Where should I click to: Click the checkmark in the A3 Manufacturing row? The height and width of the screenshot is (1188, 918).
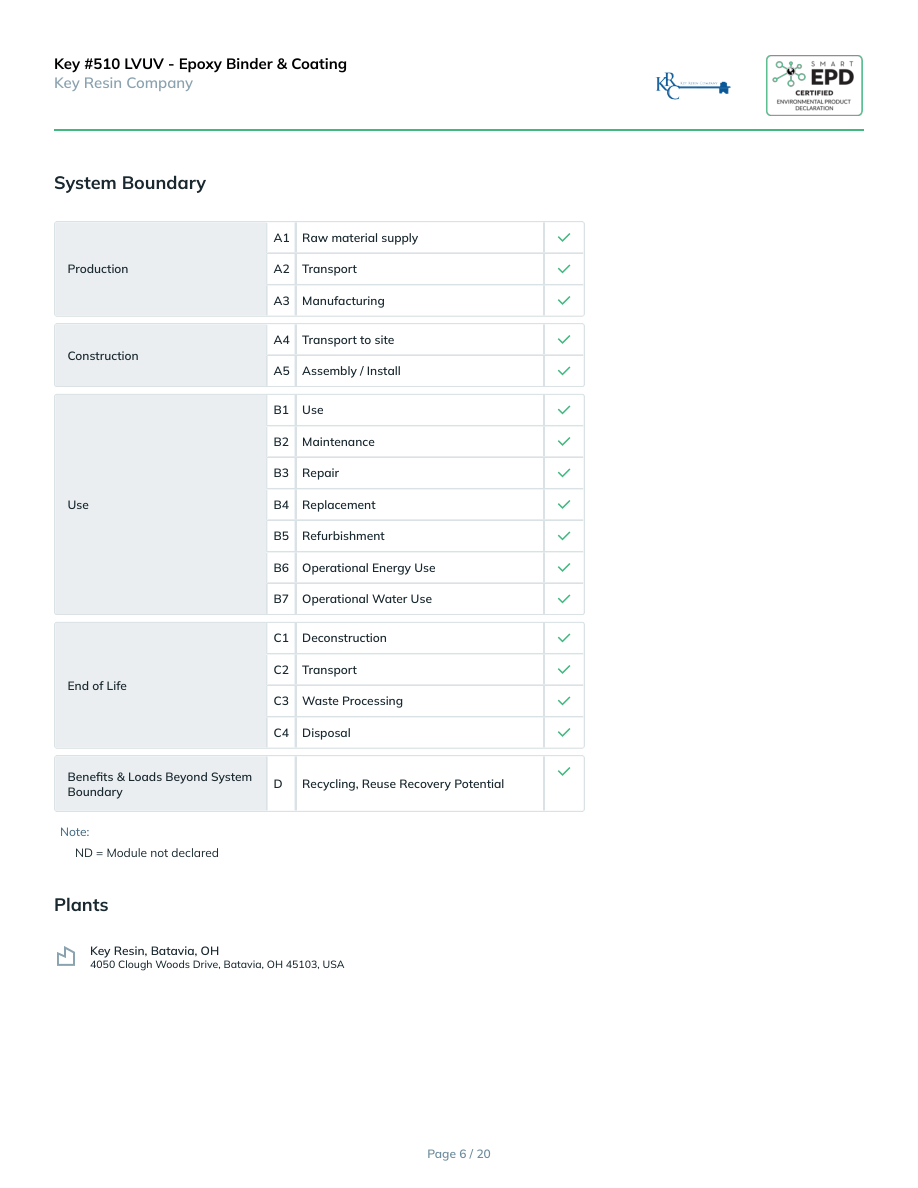[564, 301]
